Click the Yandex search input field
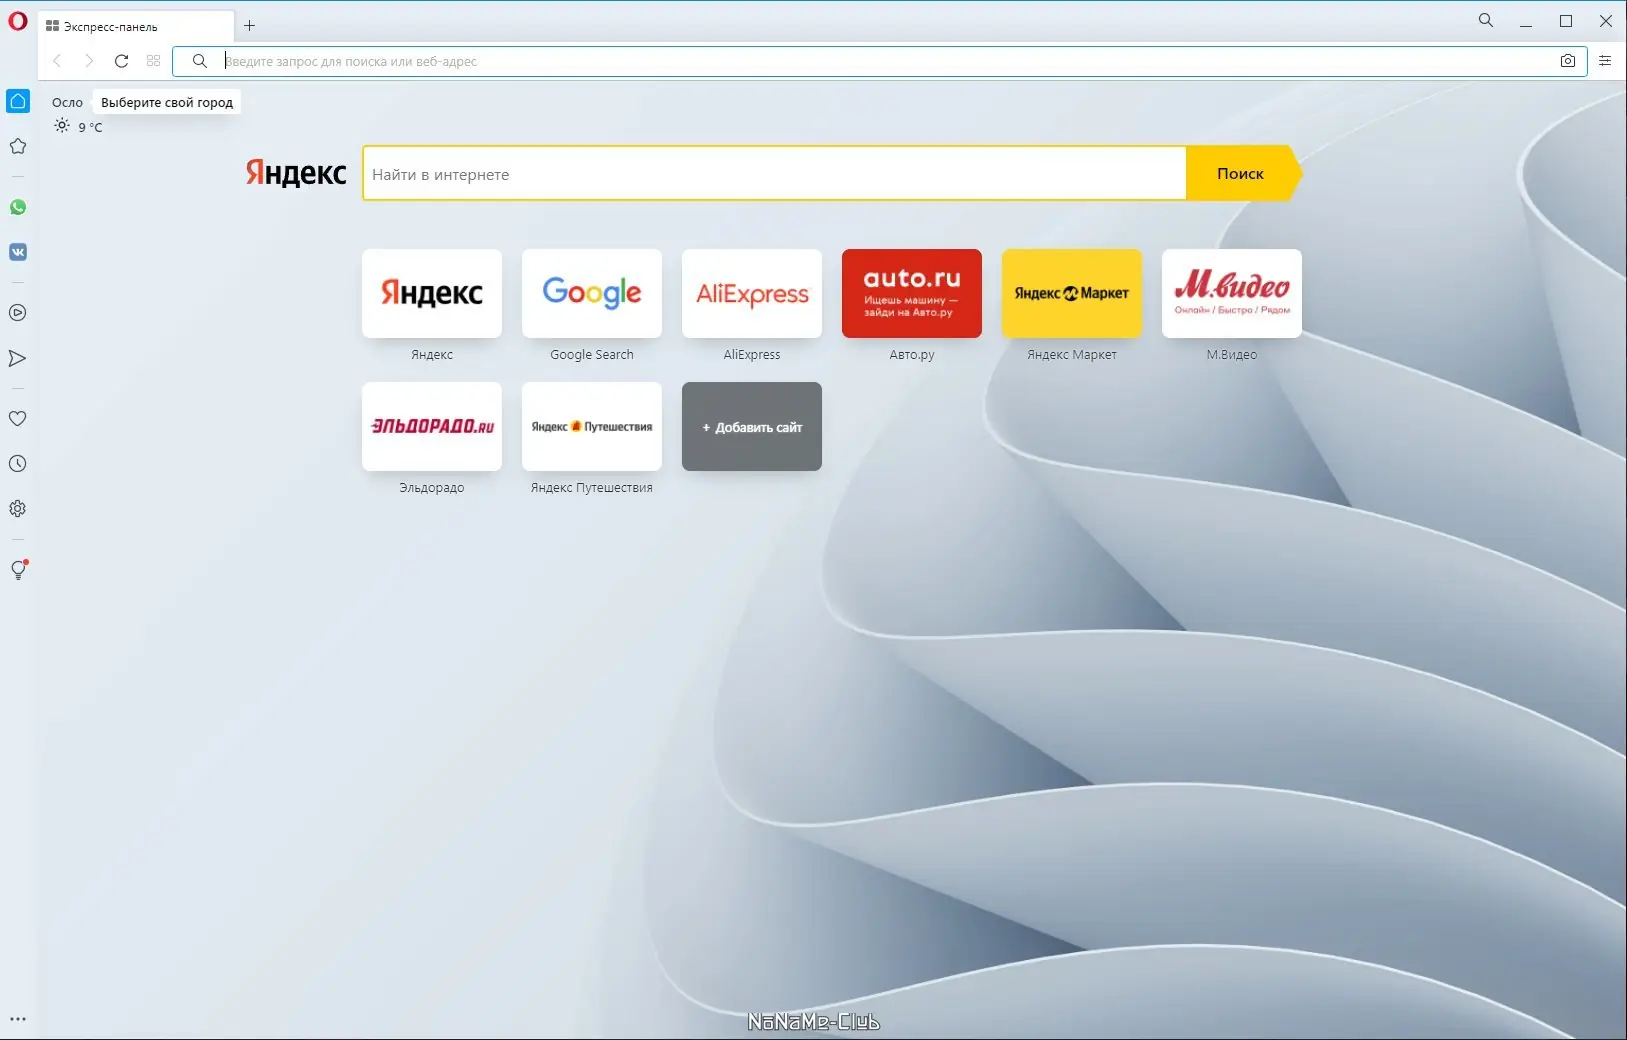The width and height of the screenshot is (1627, 1040). tap(775, 174)
